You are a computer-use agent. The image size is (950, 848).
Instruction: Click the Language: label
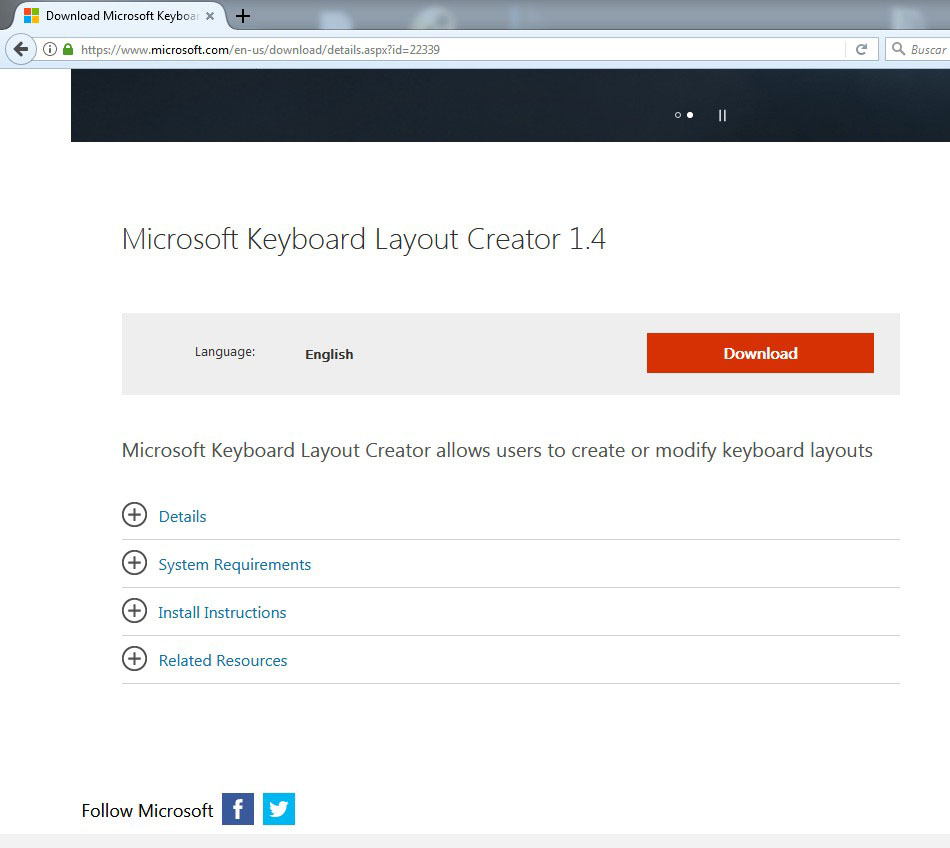pyautogui.click(x=225, y=351)
